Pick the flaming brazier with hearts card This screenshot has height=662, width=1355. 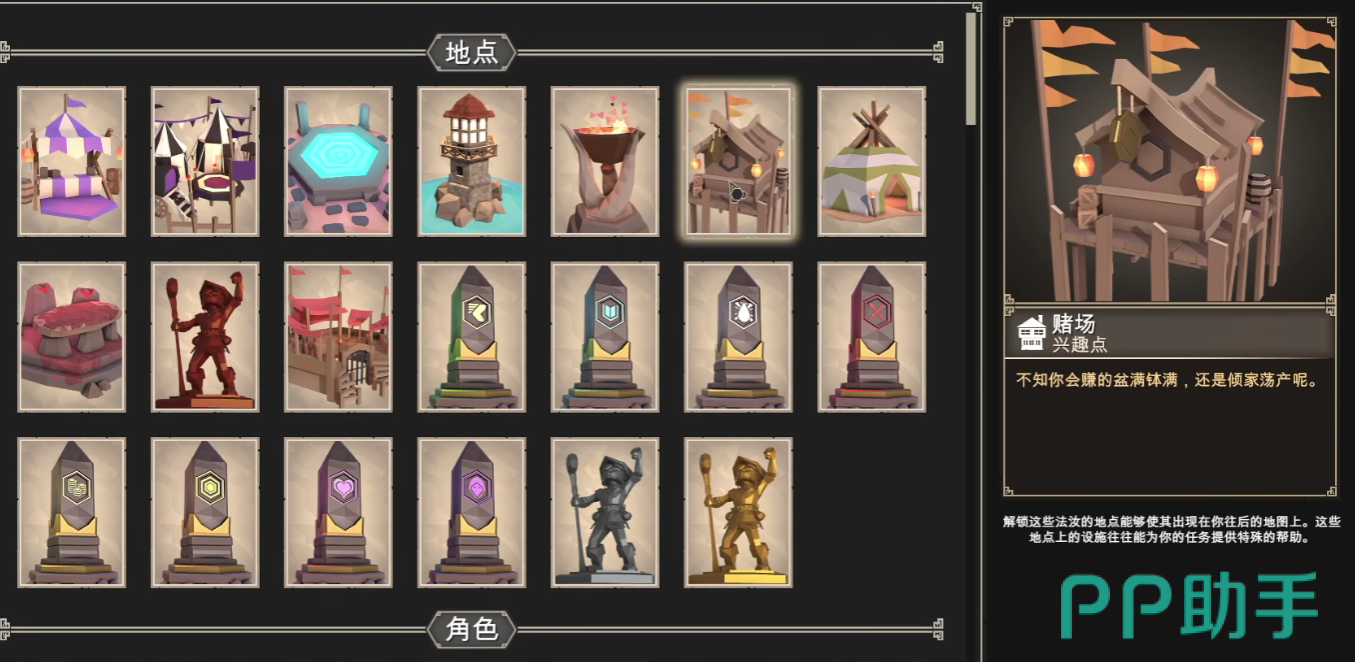(605, 161)
